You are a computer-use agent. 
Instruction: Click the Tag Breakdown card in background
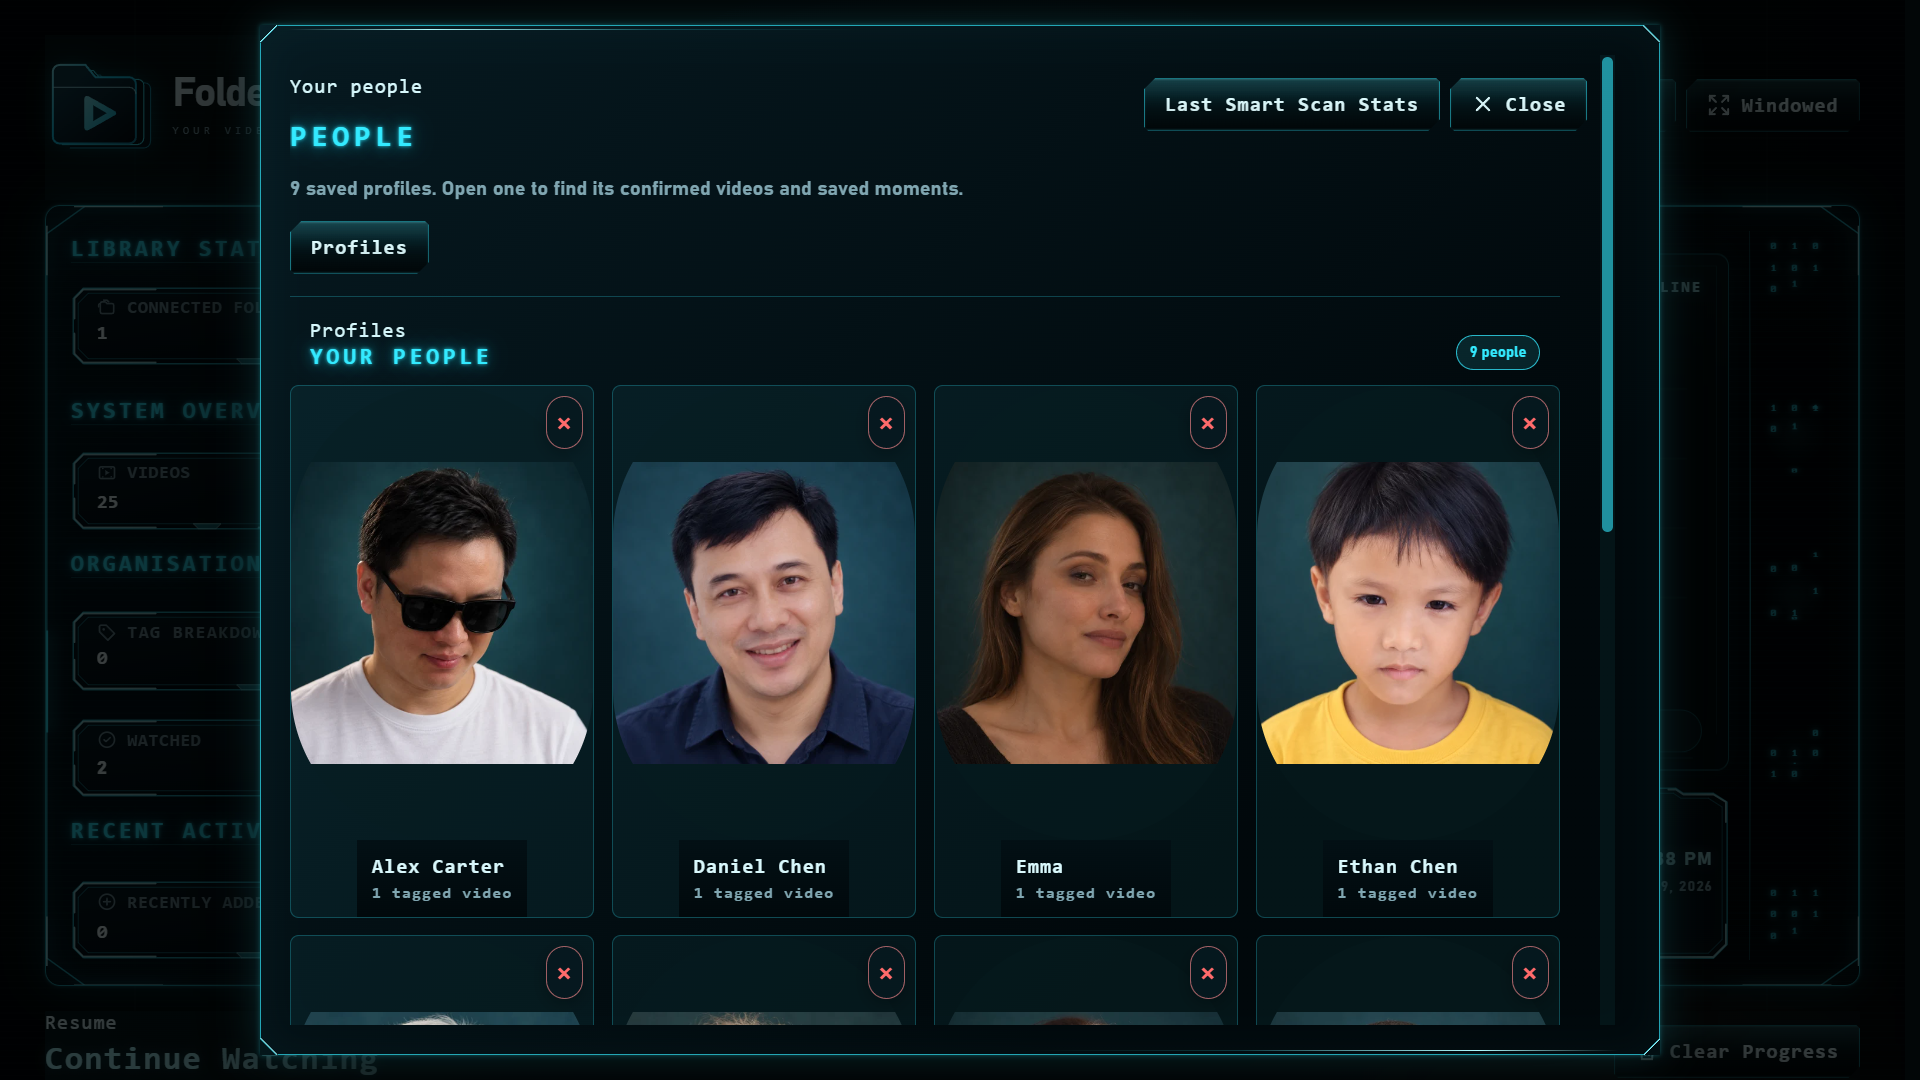point(167,650)
